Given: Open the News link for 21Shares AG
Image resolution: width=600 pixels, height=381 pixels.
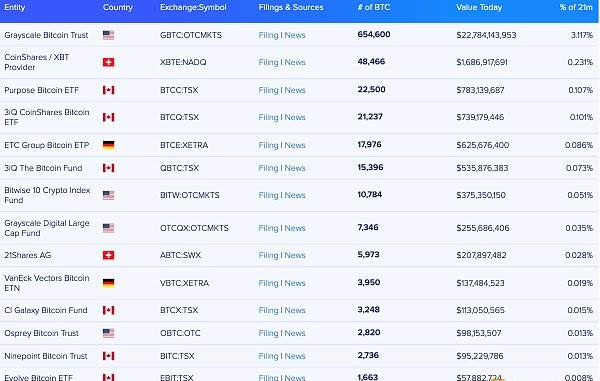Looking at the screenshot, I should (x=295, y=256).
